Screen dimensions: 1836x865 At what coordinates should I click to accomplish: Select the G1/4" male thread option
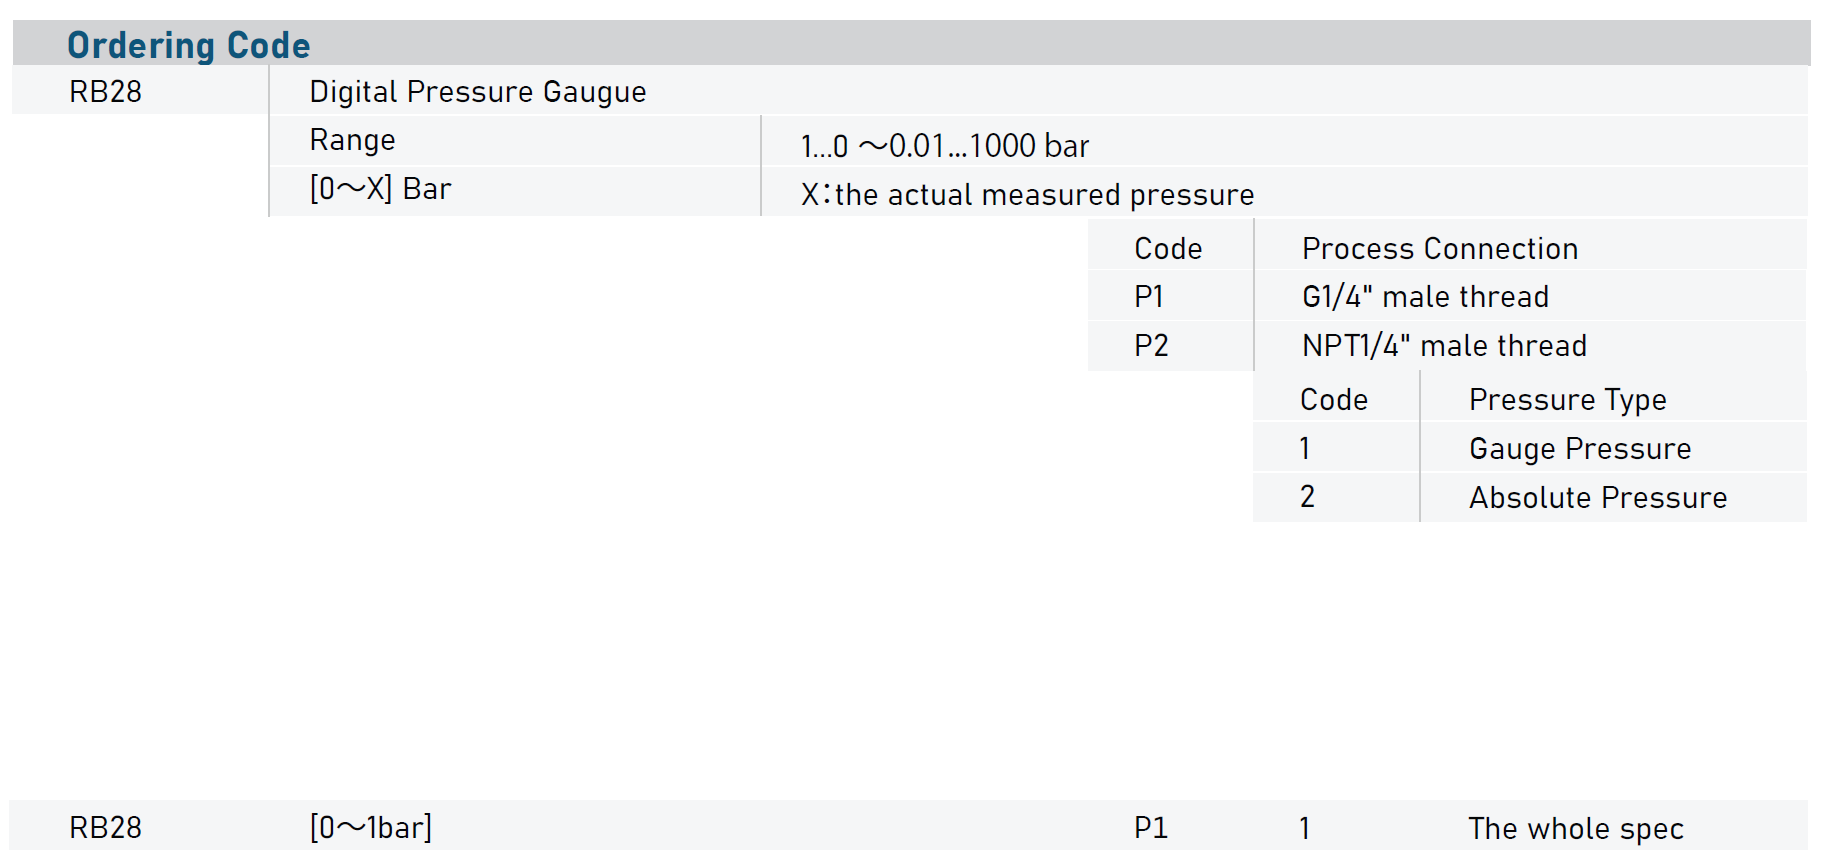point(1424,297)
